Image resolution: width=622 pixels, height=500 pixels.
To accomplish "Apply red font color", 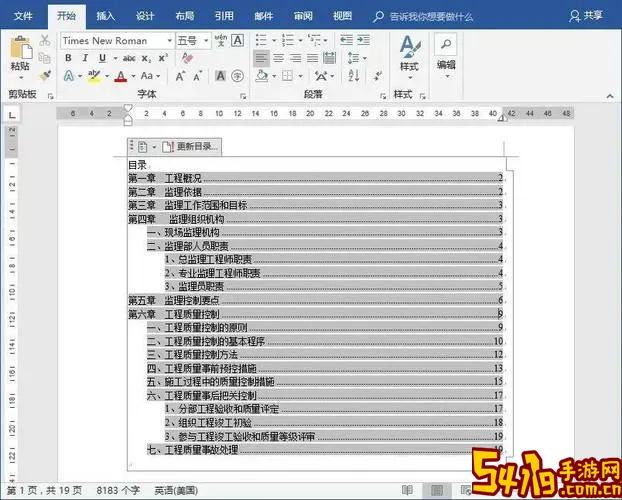I will [121, 76].
